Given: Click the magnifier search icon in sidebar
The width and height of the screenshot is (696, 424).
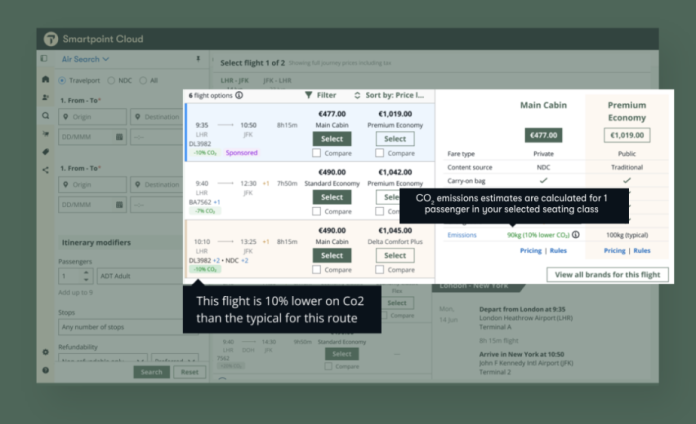Looking at the screenshot, I should 45,116.
